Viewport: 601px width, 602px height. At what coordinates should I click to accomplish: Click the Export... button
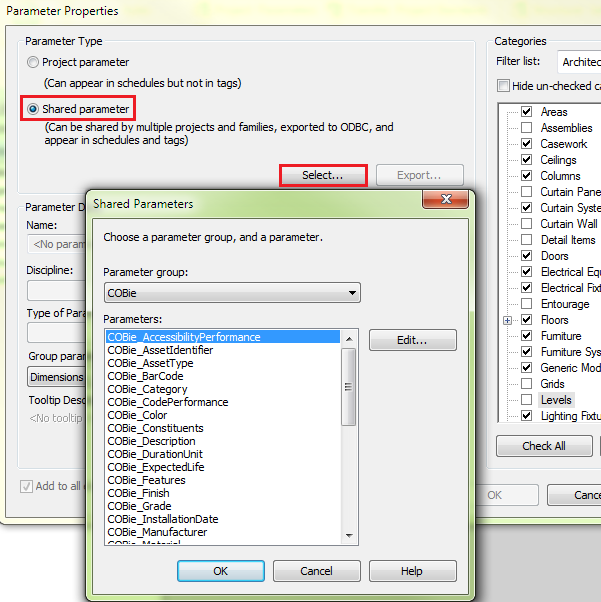pyautogui.click(x=419, y=175)
